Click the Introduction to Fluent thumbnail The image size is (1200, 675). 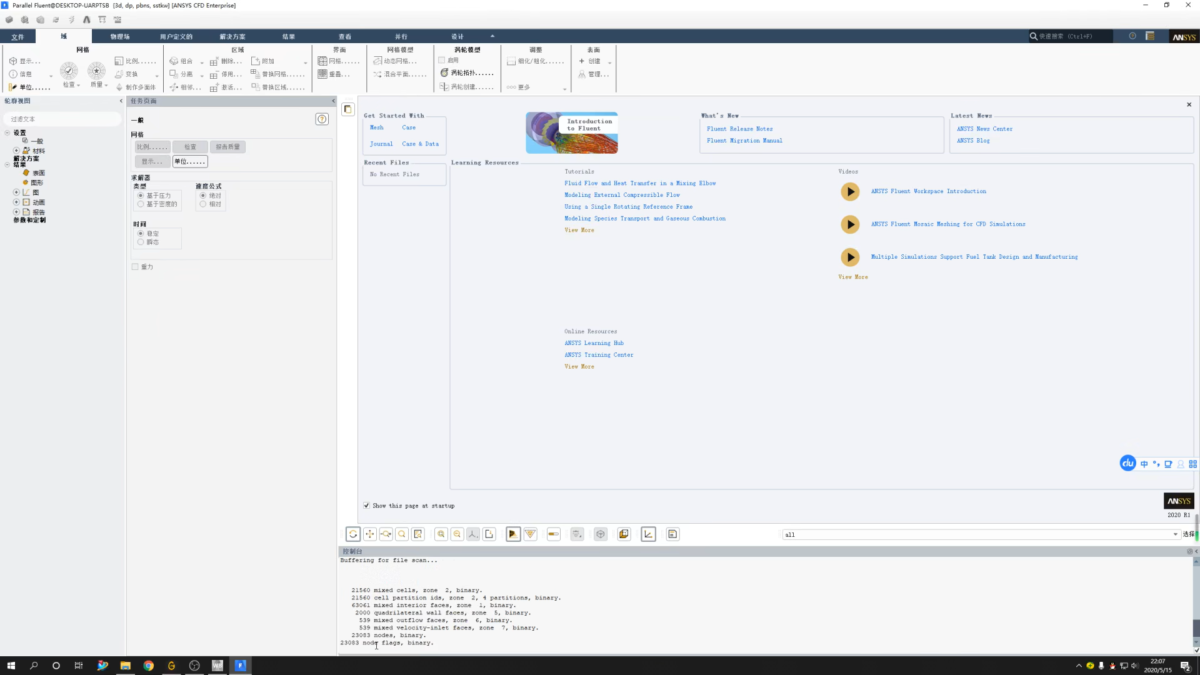572,132
